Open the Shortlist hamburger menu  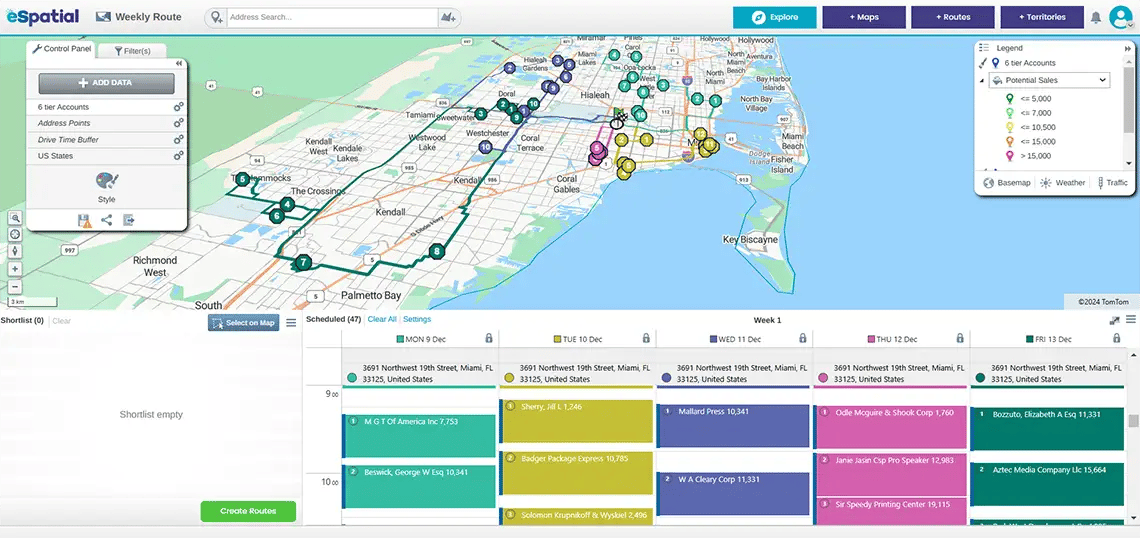pyautogui.click(x=291, y=323)
